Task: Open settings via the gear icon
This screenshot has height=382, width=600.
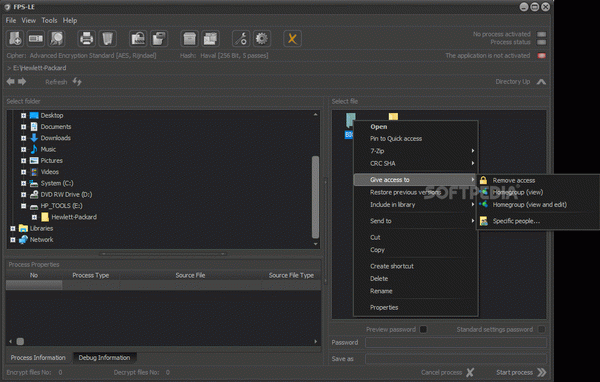Action: point(262,39)
